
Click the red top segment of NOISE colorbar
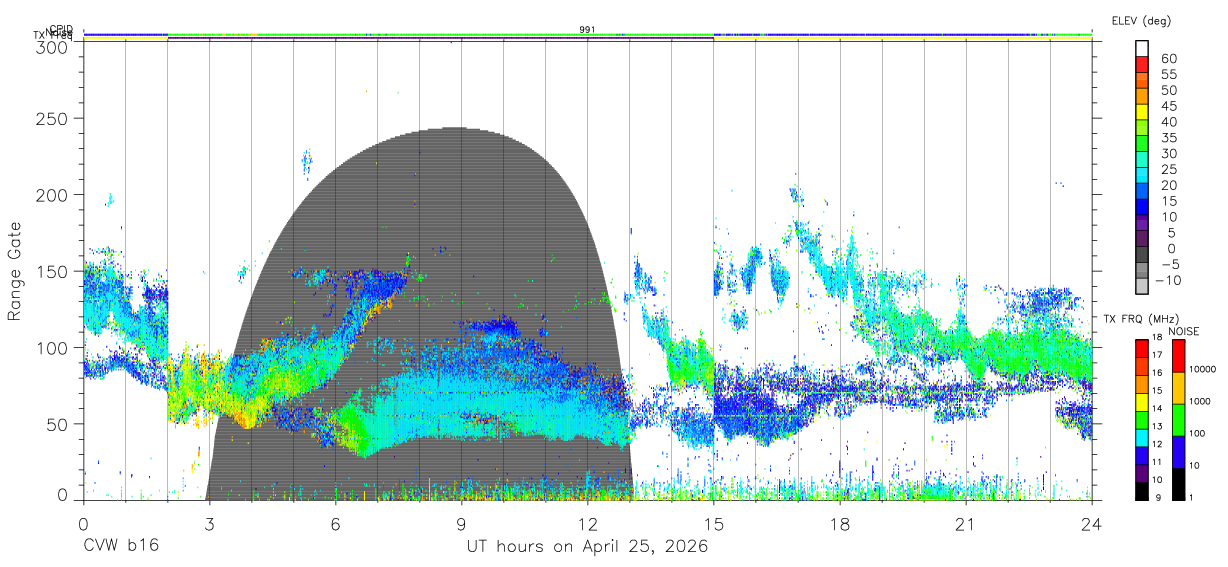[1177, 356]
